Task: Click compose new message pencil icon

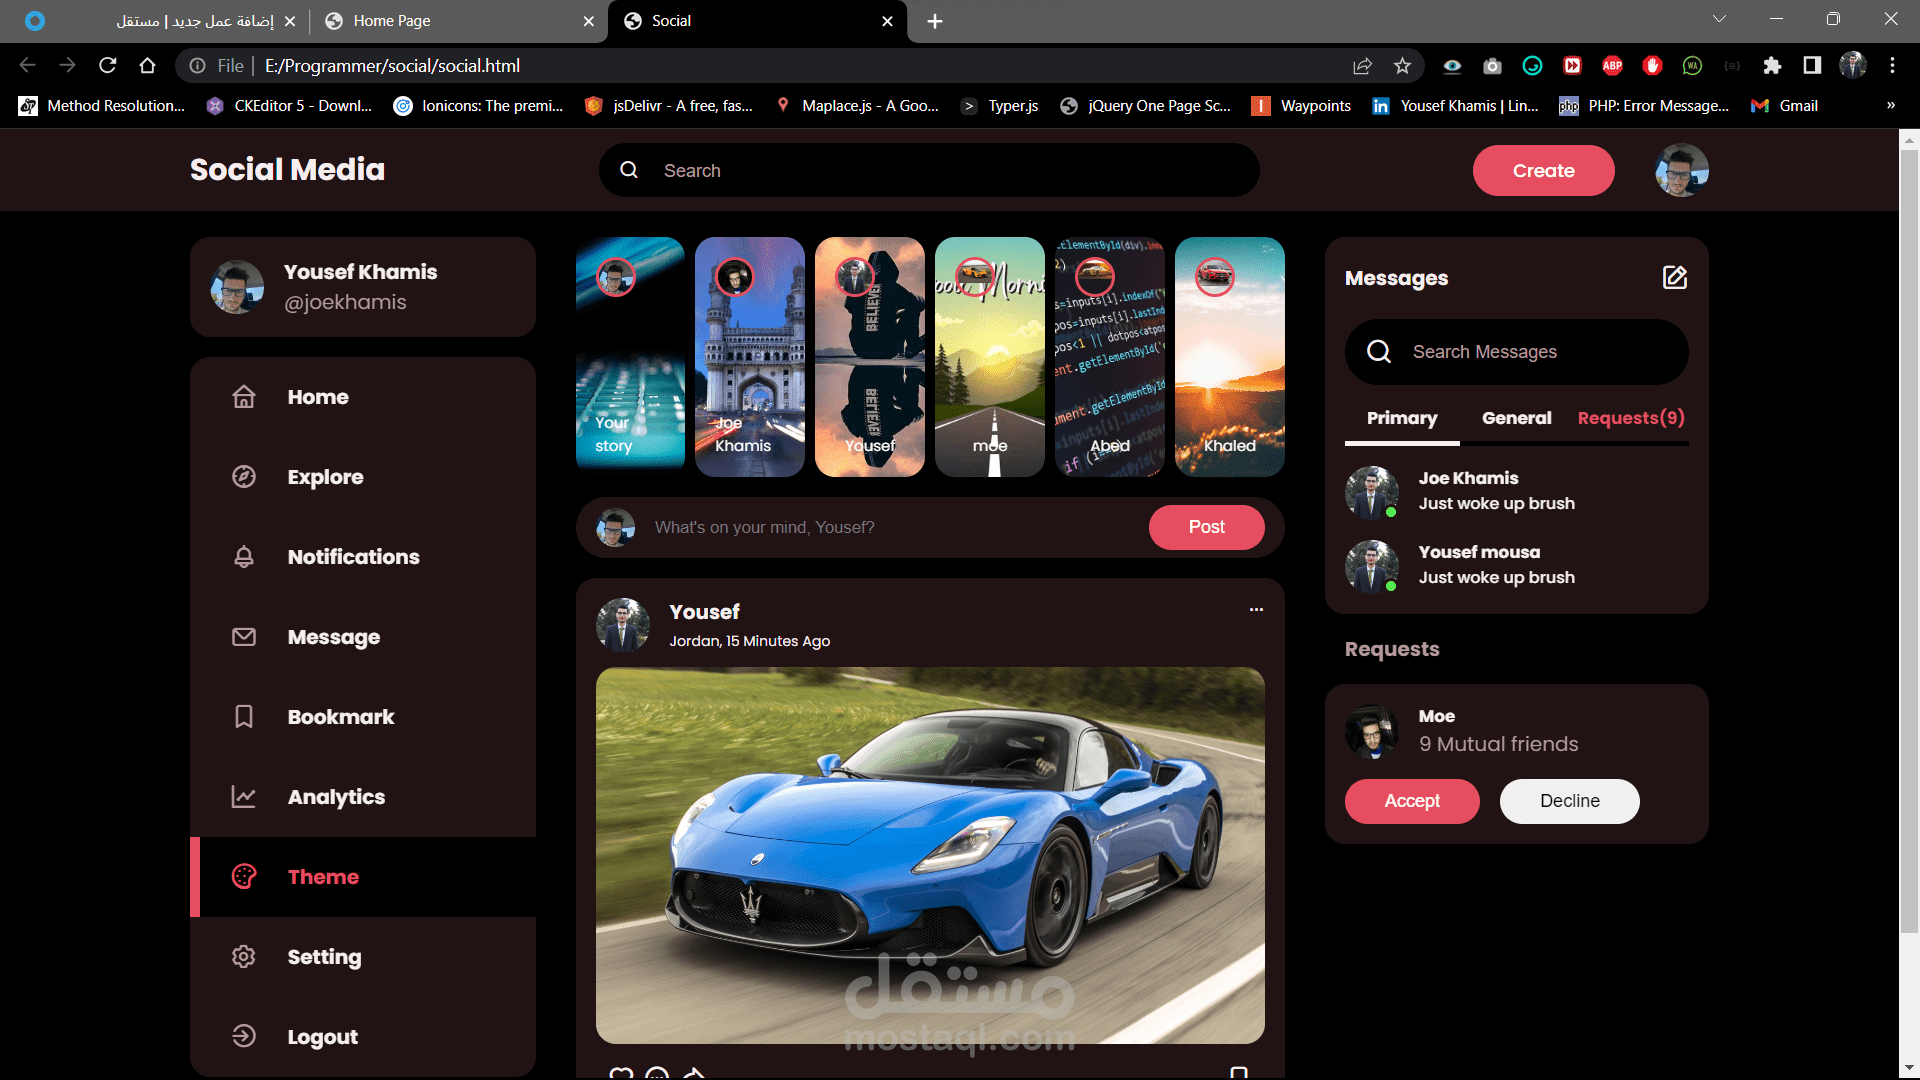Action: click(x=1675, y=278)
